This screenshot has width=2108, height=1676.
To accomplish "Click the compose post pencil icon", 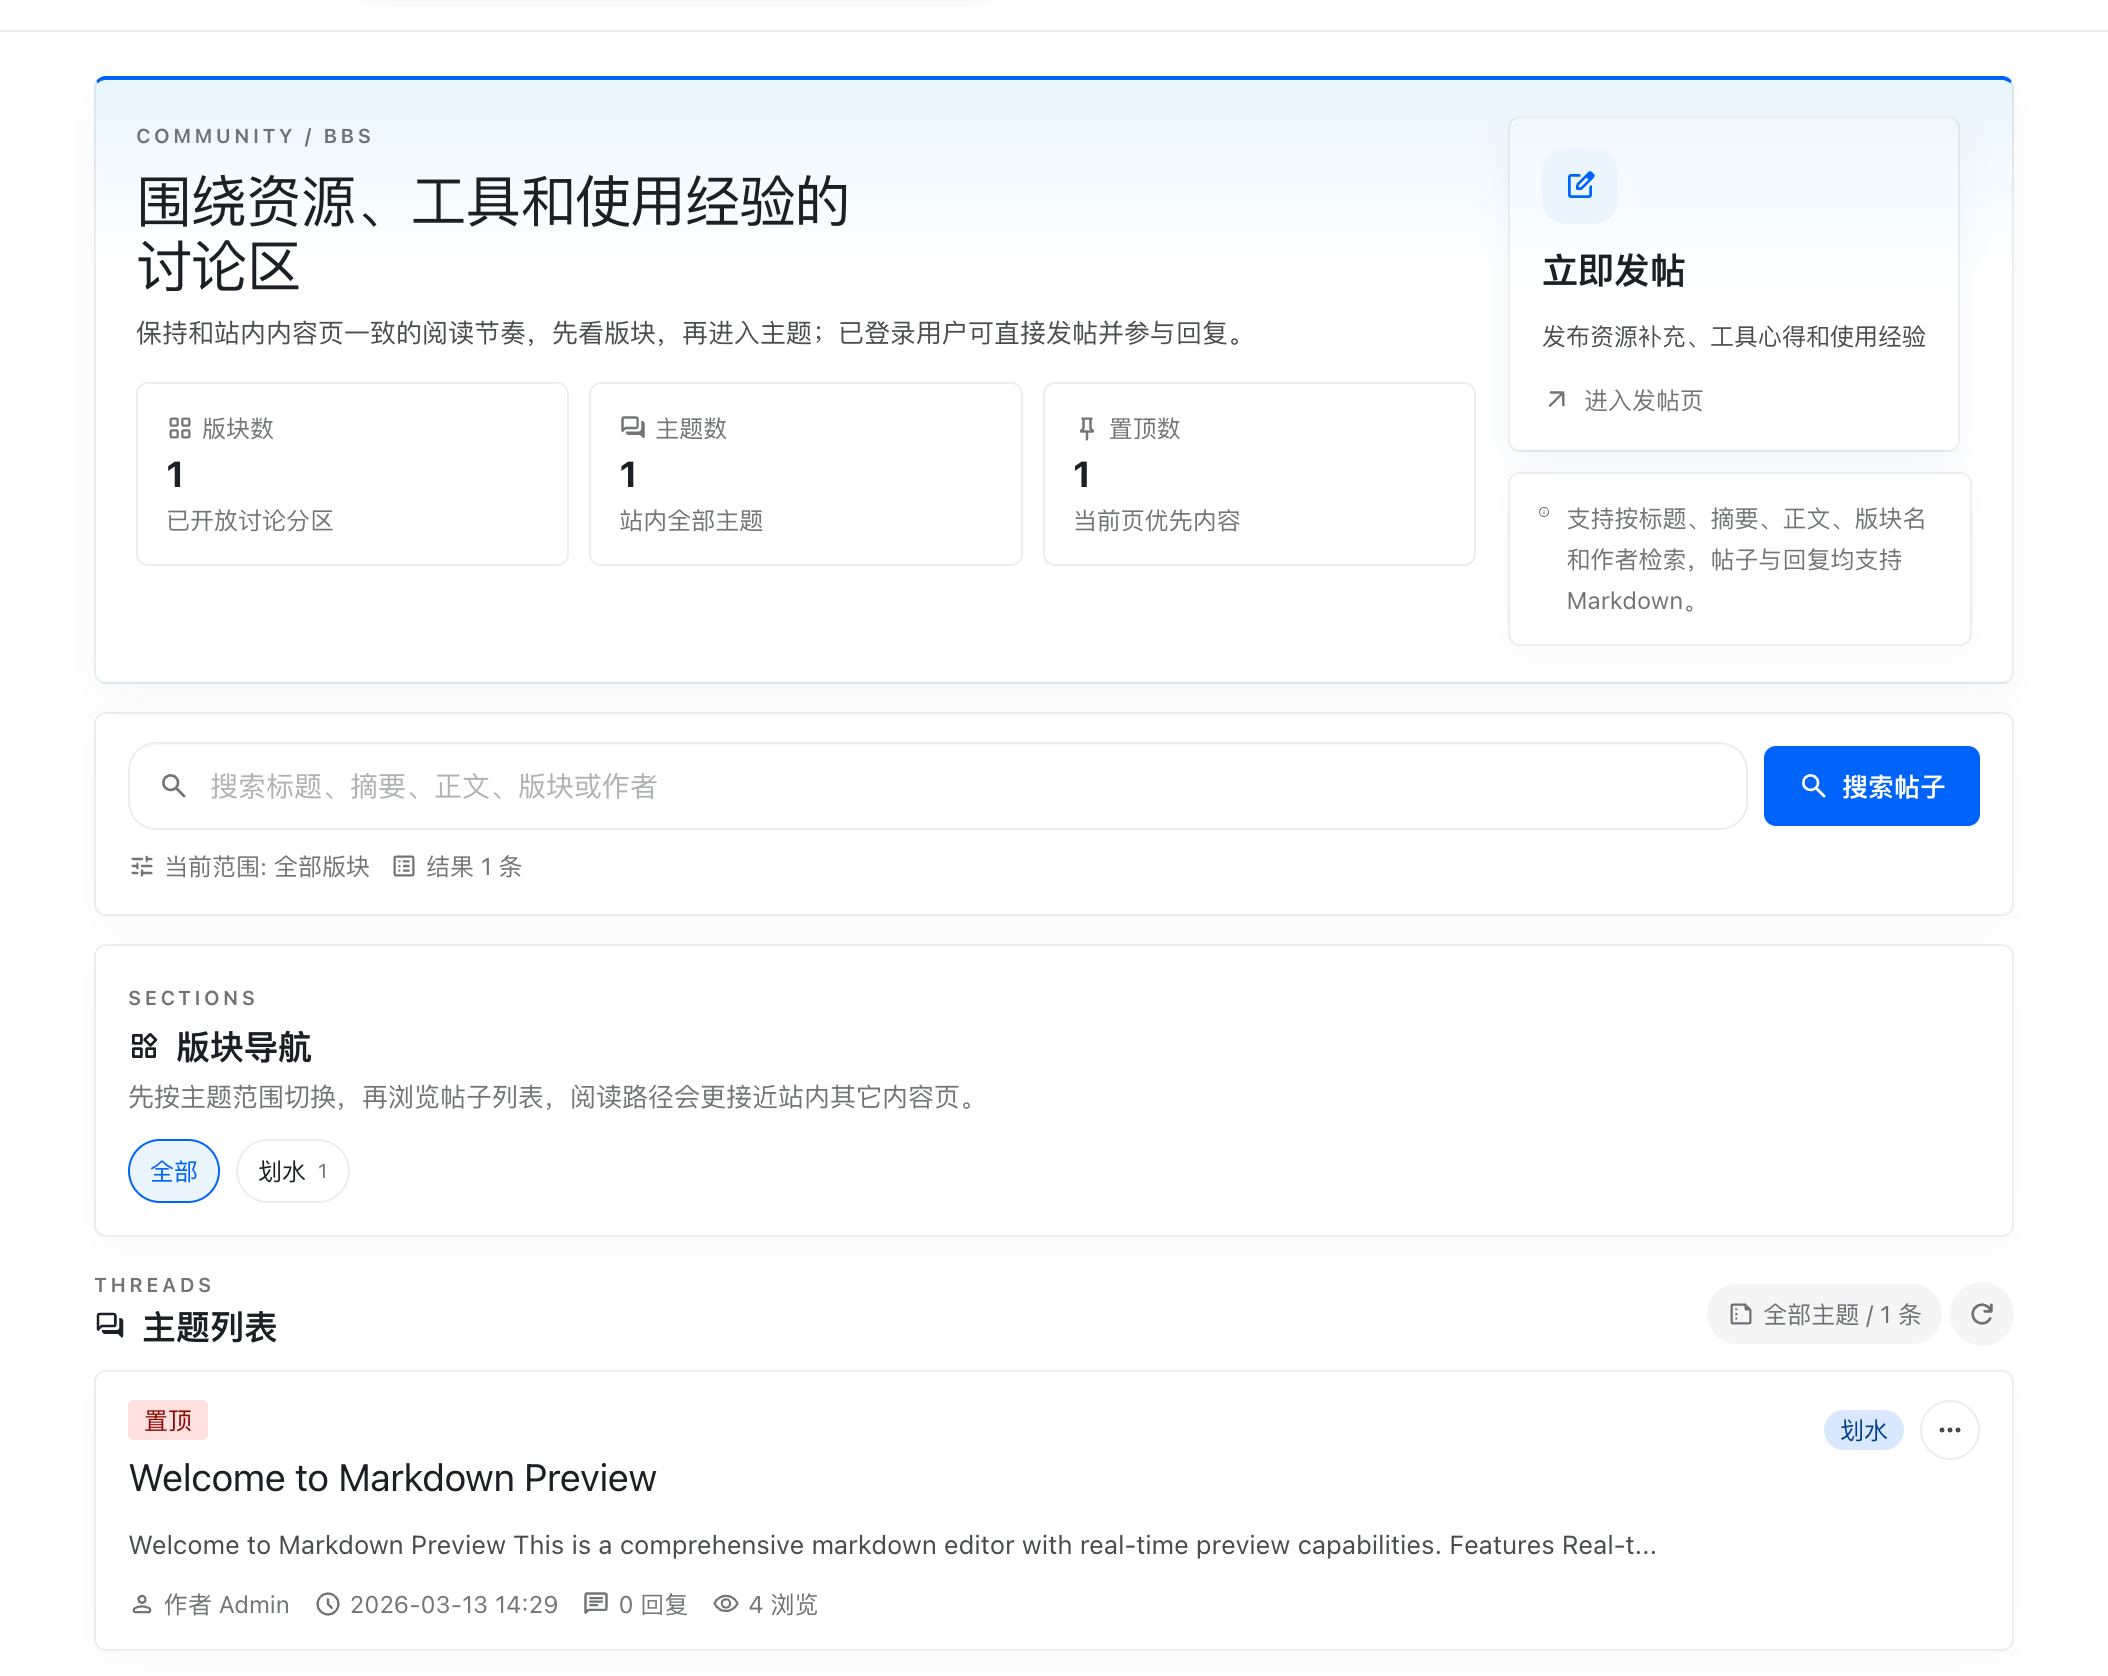I will pos(1580,186).
